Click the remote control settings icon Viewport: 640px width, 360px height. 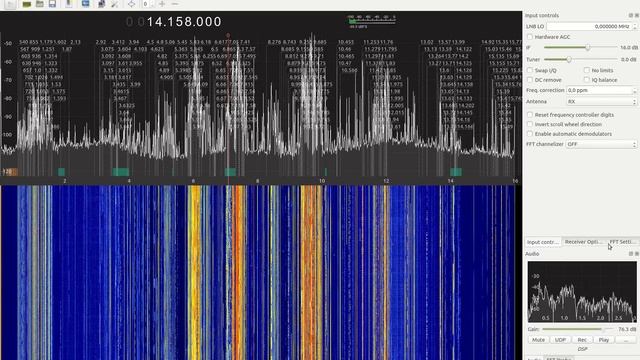(x=101, y=4)
